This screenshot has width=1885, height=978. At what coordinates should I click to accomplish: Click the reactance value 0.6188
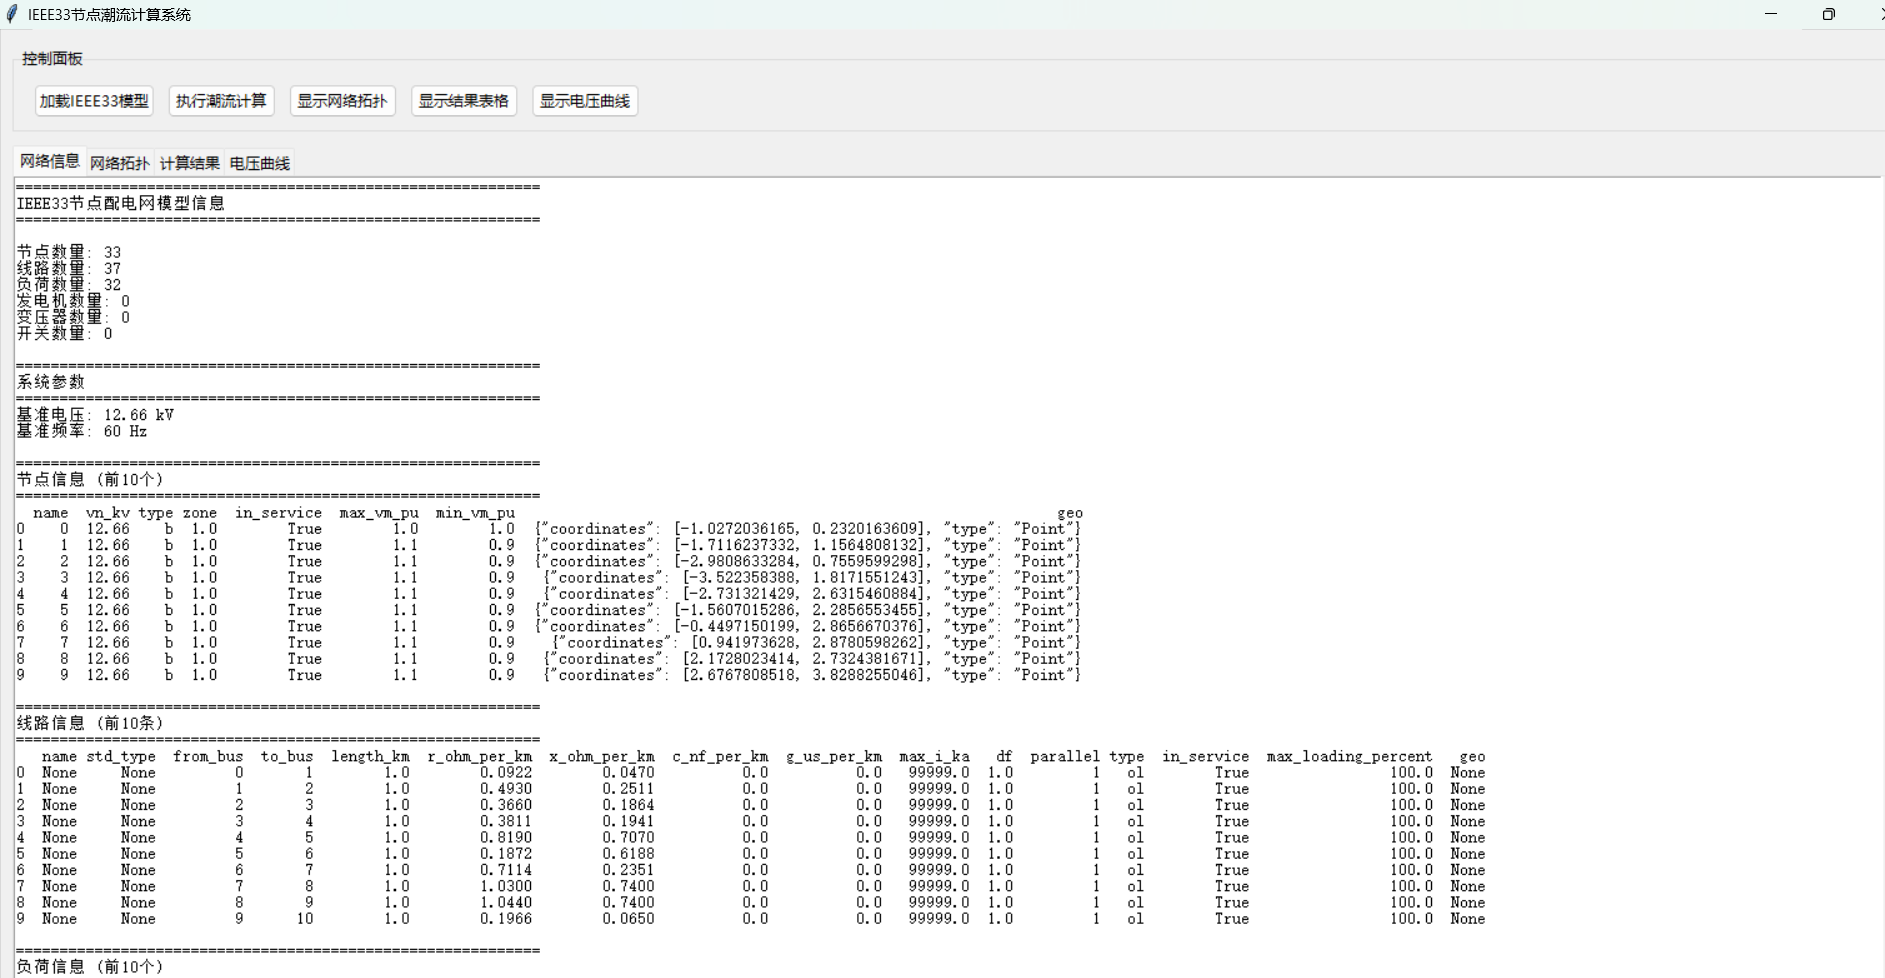(628, 854)
